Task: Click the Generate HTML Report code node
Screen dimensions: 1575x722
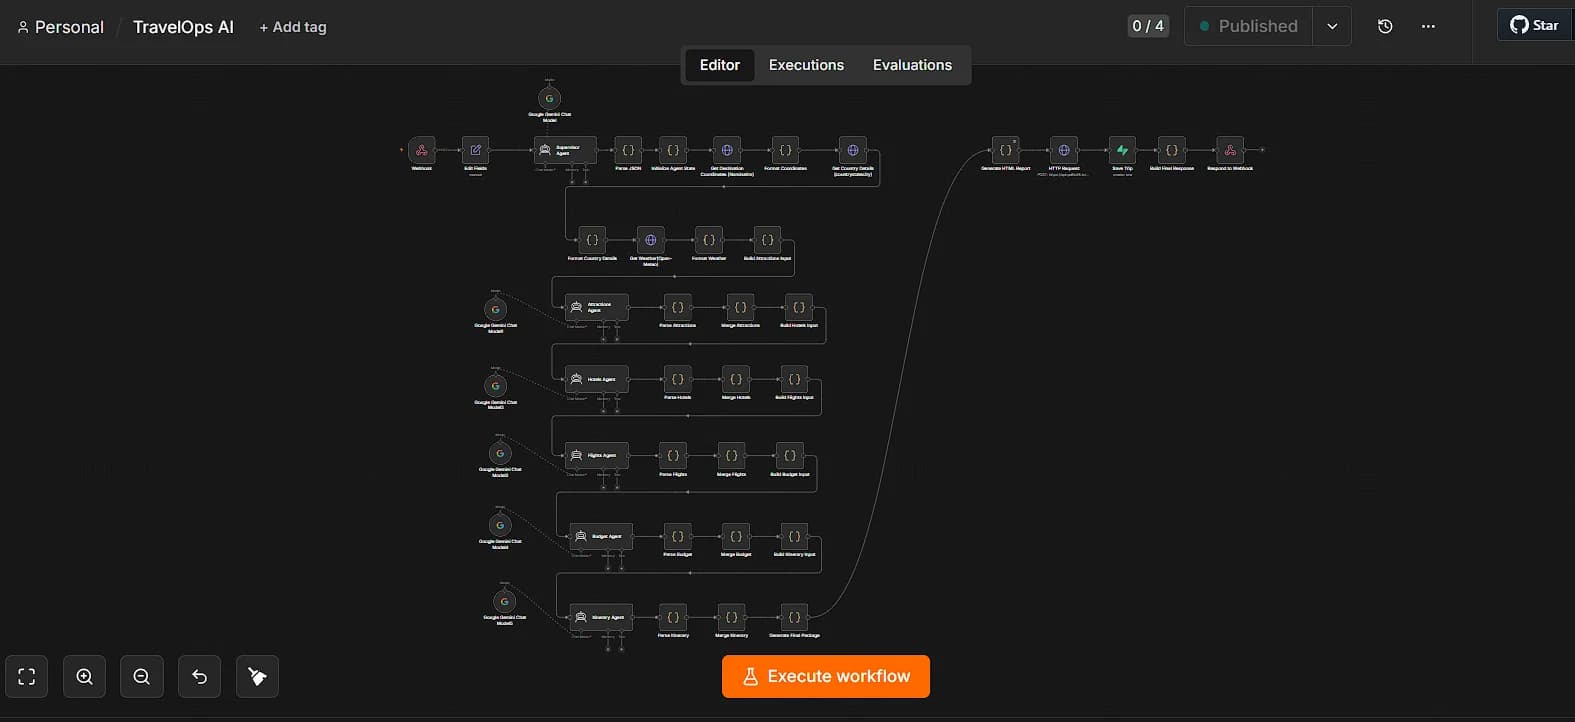Action: click(x=1005, y=150)
